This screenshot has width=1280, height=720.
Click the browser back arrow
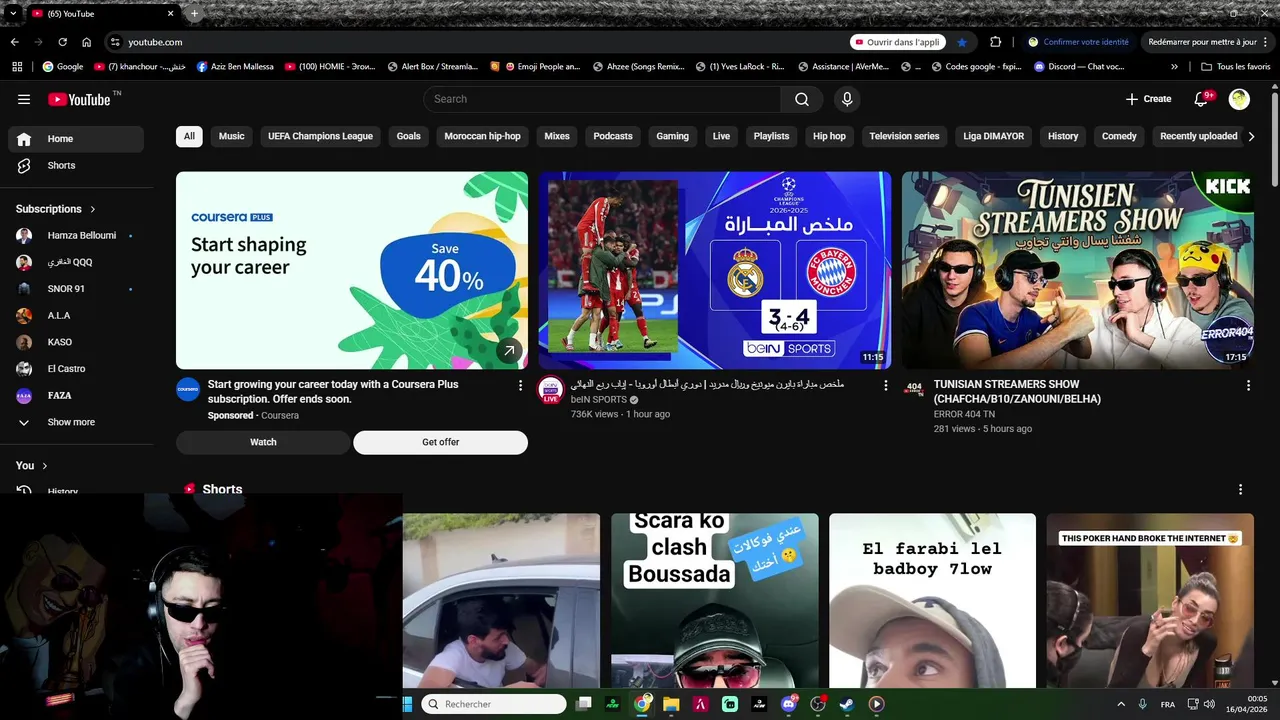[x=14, y=42]
